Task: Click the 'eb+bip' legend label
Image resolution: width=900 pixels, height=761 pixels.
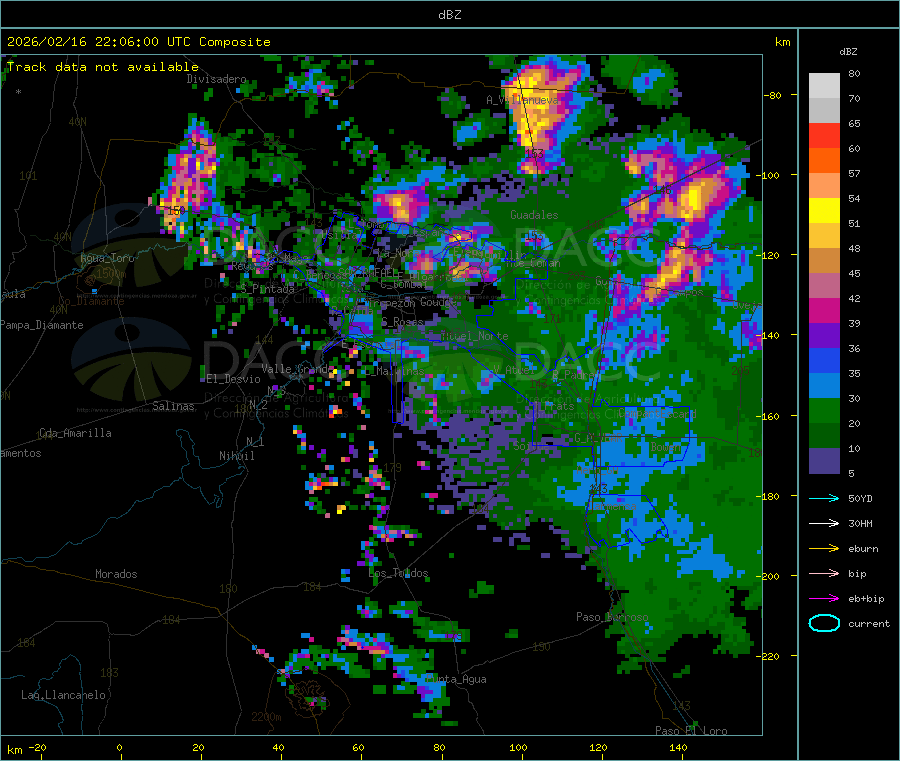Action: 866,599
